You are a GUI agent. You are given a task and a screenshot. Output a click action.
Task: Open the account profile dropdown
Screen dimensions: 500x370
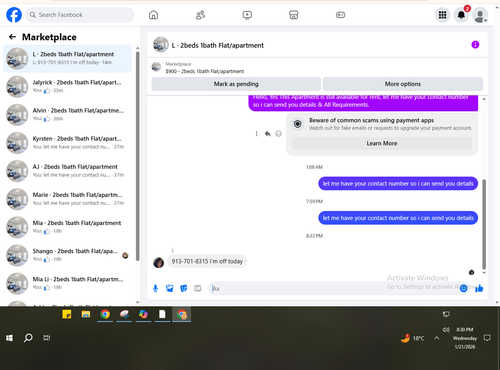point(480,15)
